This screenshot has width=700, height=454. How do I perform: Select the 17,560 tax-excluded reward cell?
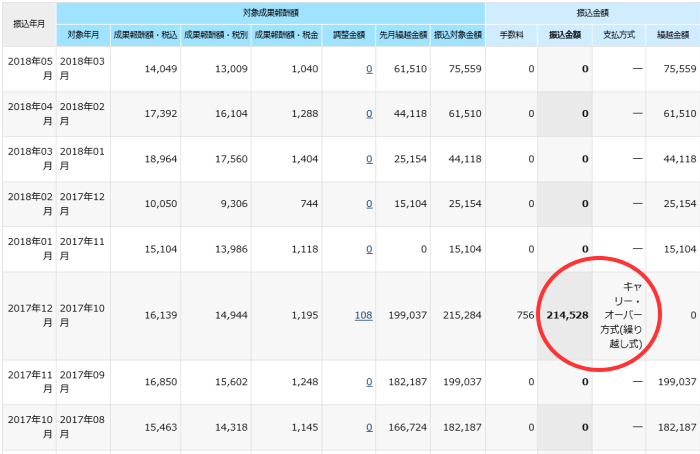[216, 159]
